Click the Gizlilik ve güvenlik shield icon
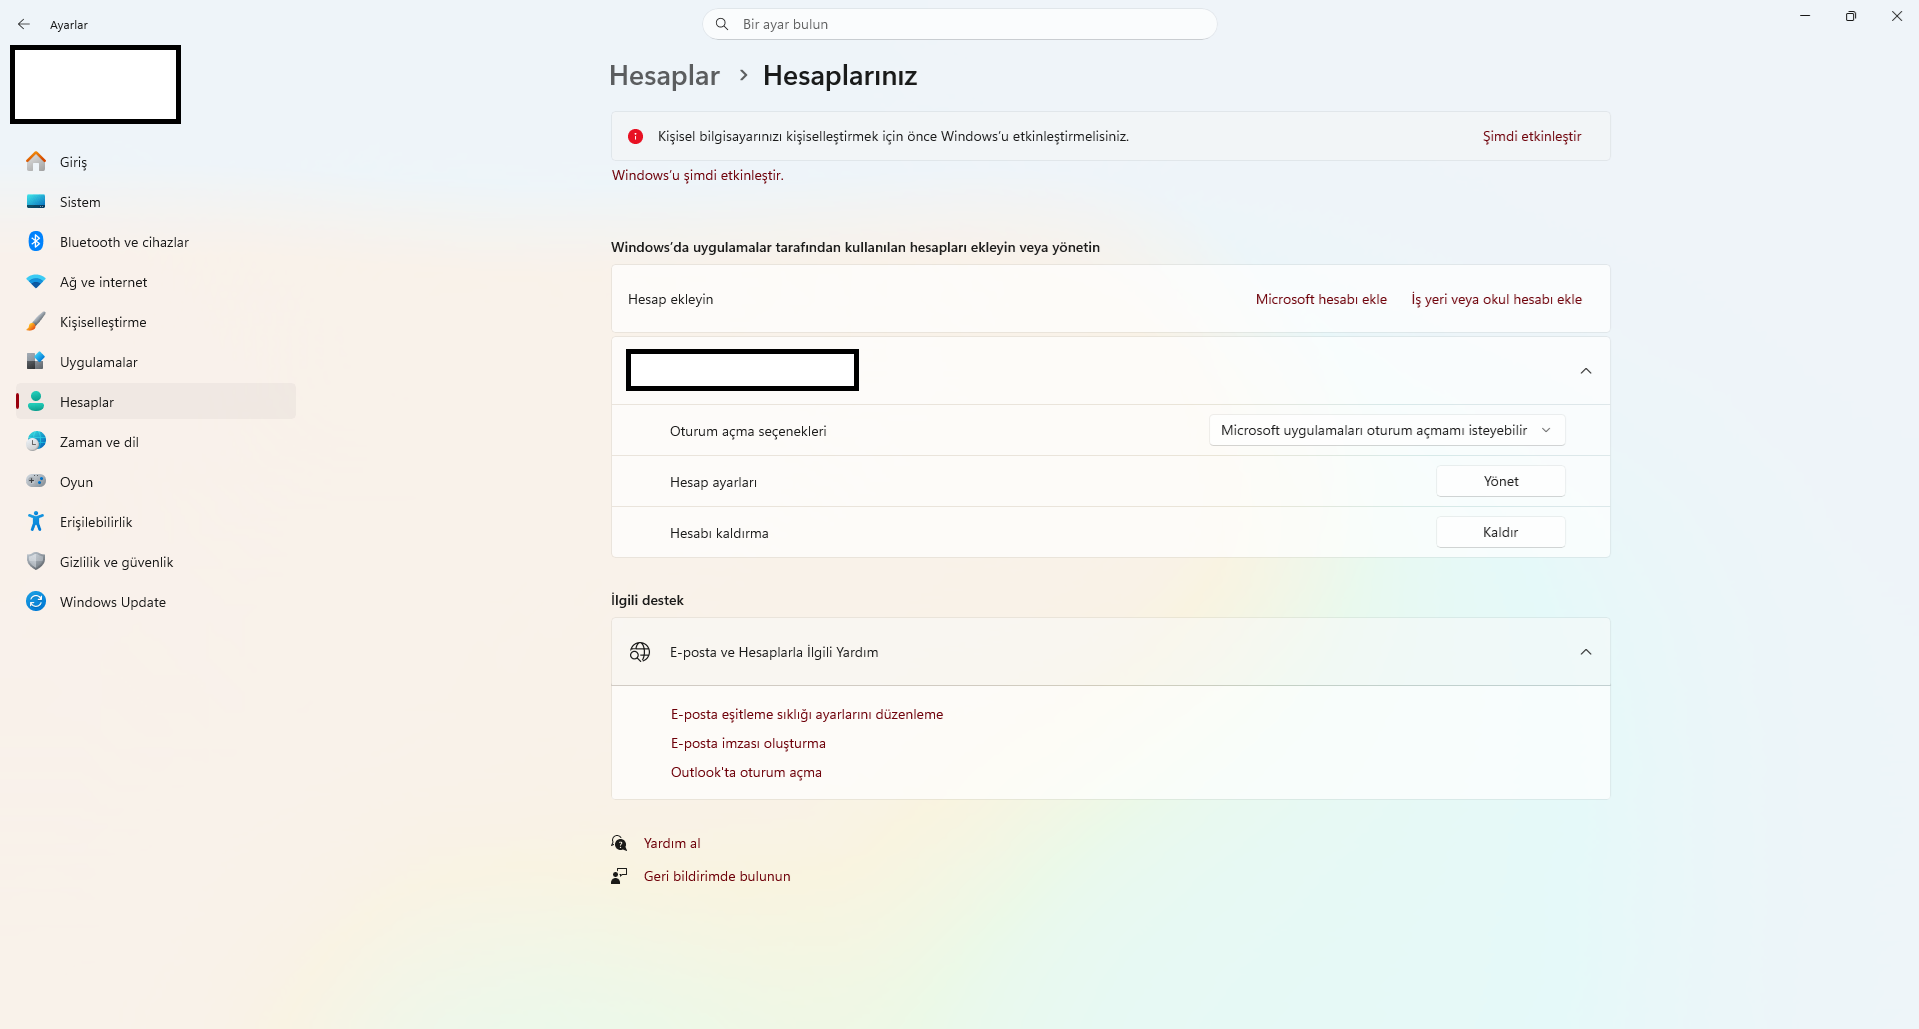 [x=36, y=561]
